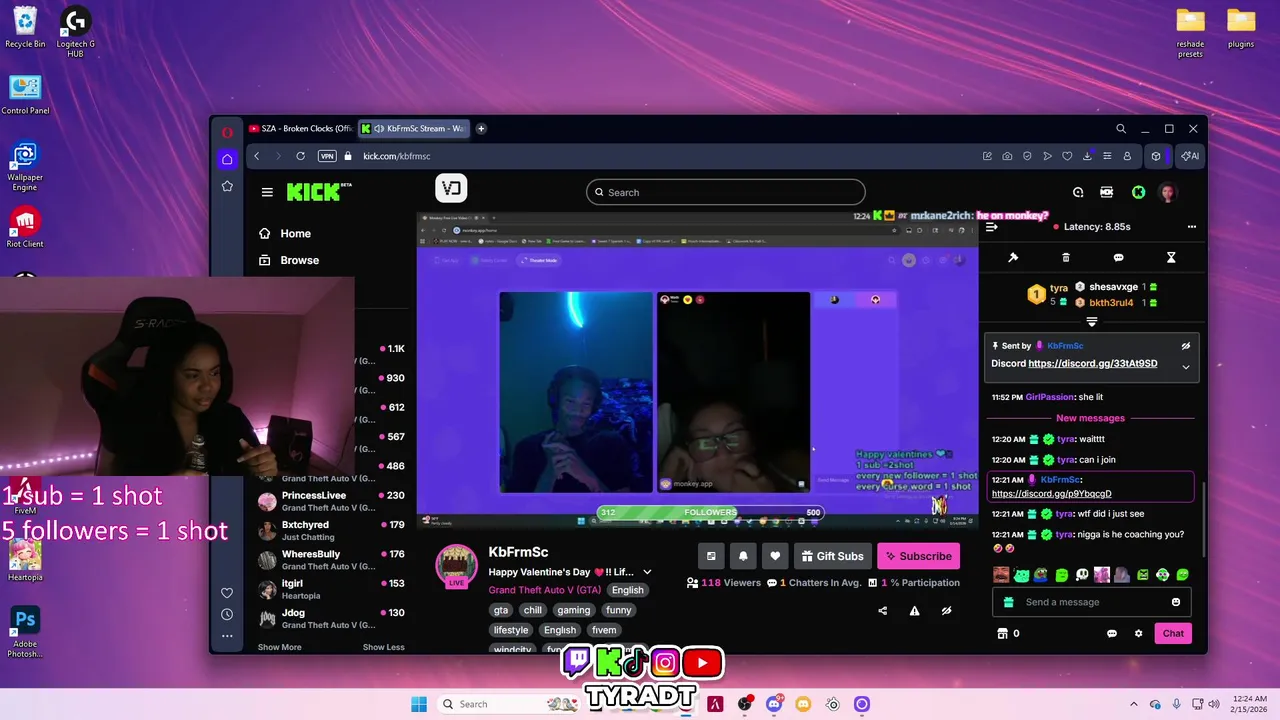This screenshot has height=720, width=1280.
Task: Open Opera easy setup icon
Action: click(x=1107, y=156)
